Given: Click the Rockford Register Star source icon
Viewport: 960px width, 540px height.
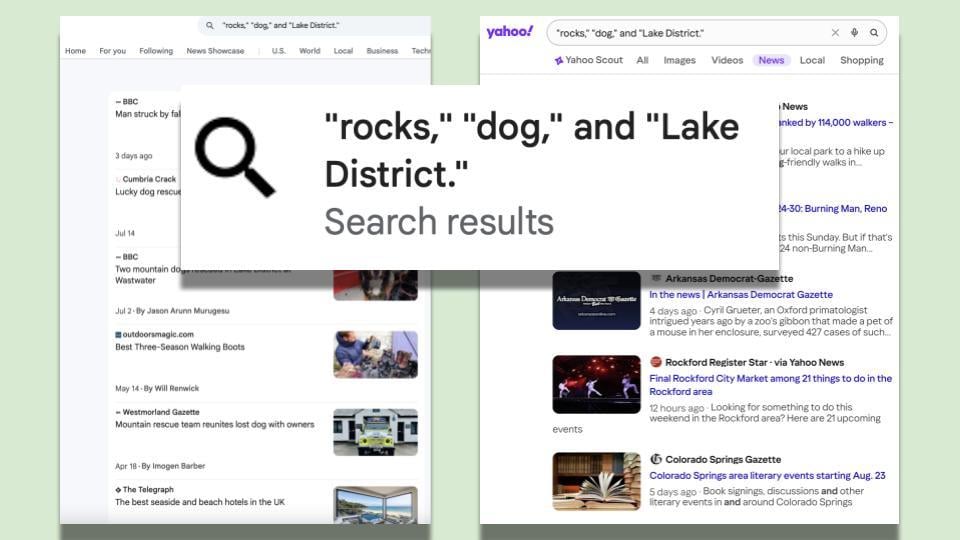Looking at the screenshot, I should [655, 362].
